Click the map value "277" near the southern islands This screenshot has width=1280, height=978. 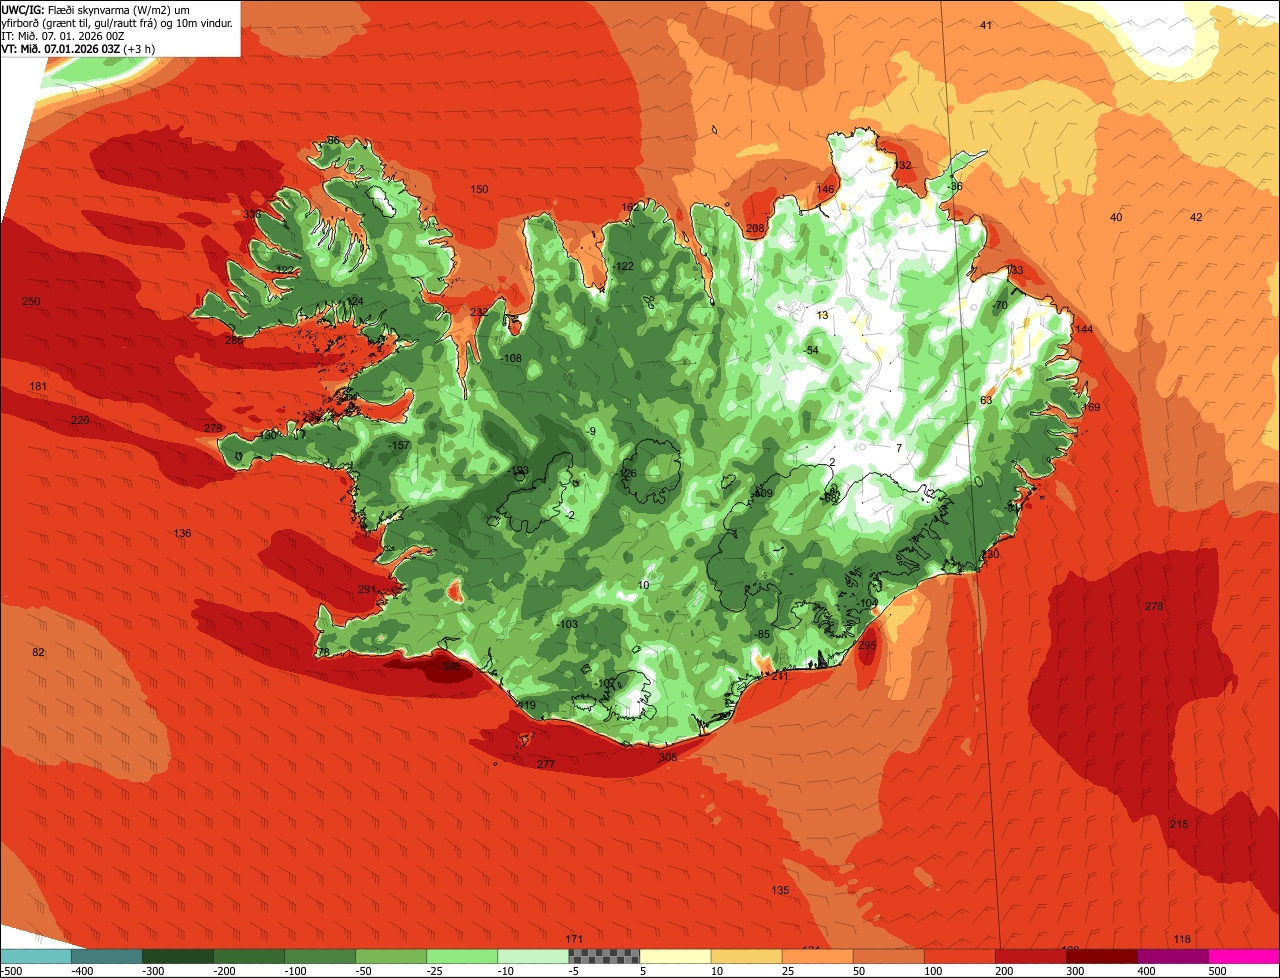tap(546, 764)
